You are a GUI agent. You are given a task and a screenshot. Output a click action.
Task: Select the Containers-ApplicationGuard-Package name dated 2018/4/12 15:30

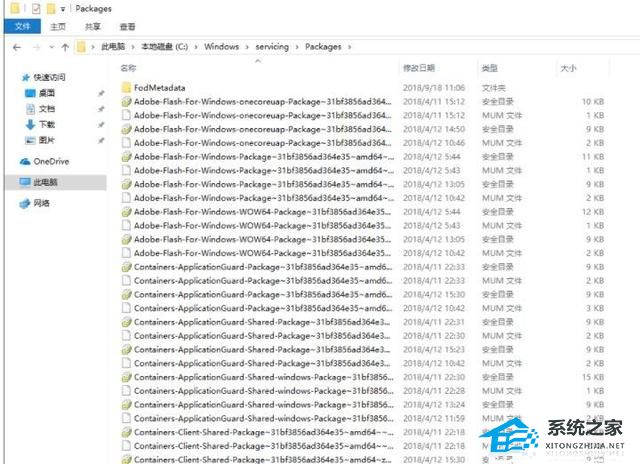pos(263,295)
